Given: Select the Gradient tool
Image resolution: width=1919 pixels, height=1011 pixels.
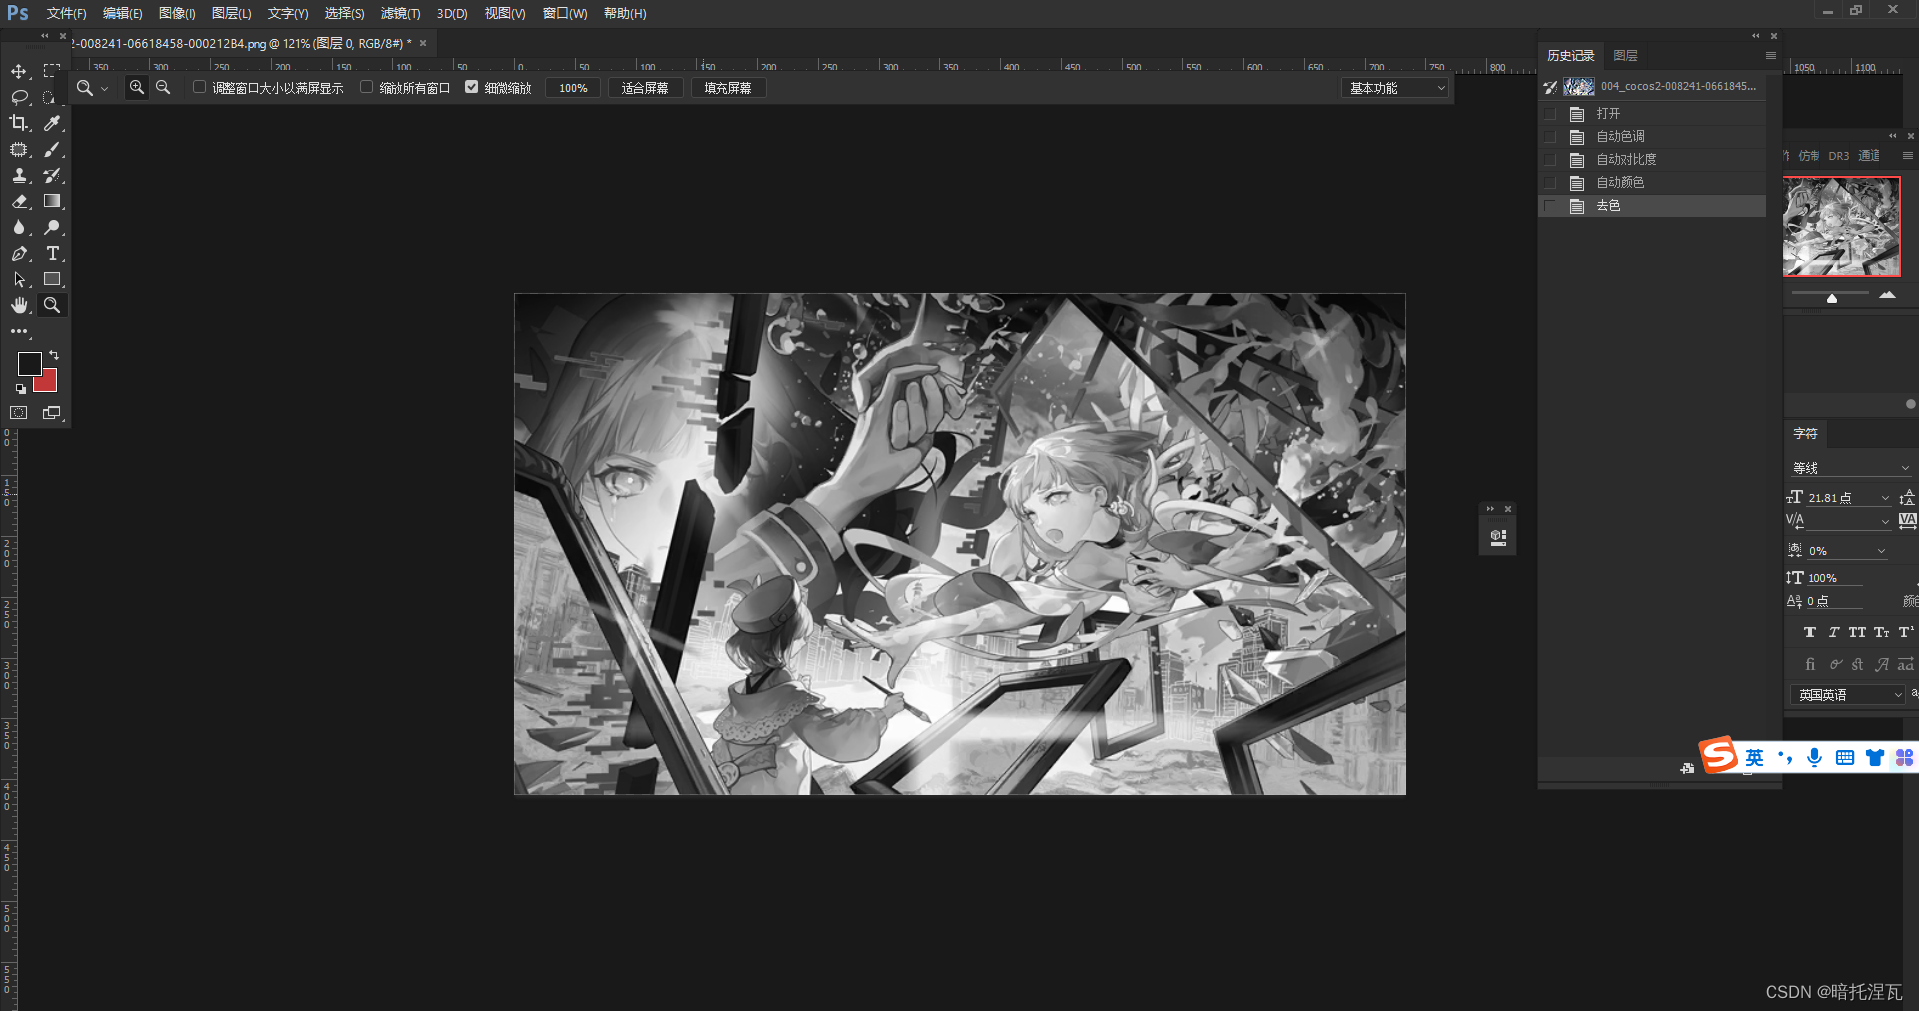Looking at the screenshot, I should (52, 201).
